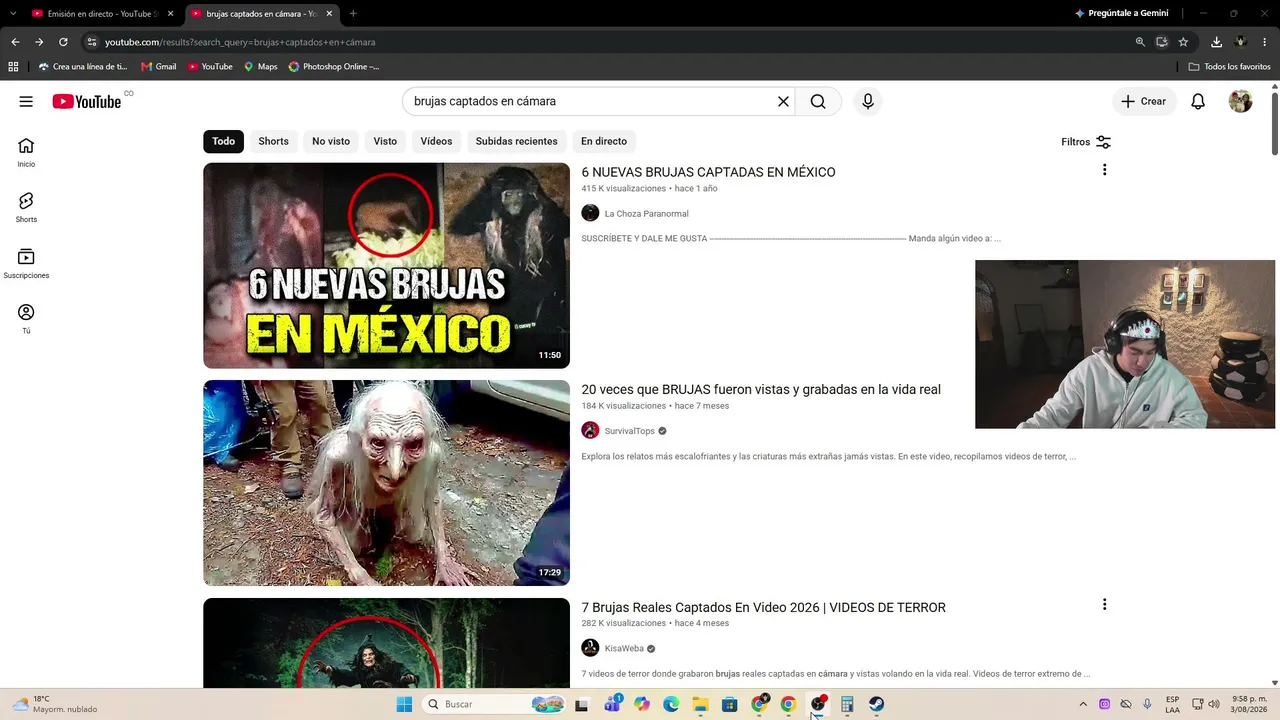Open Shorts in the left sidebar

(26, 208)
